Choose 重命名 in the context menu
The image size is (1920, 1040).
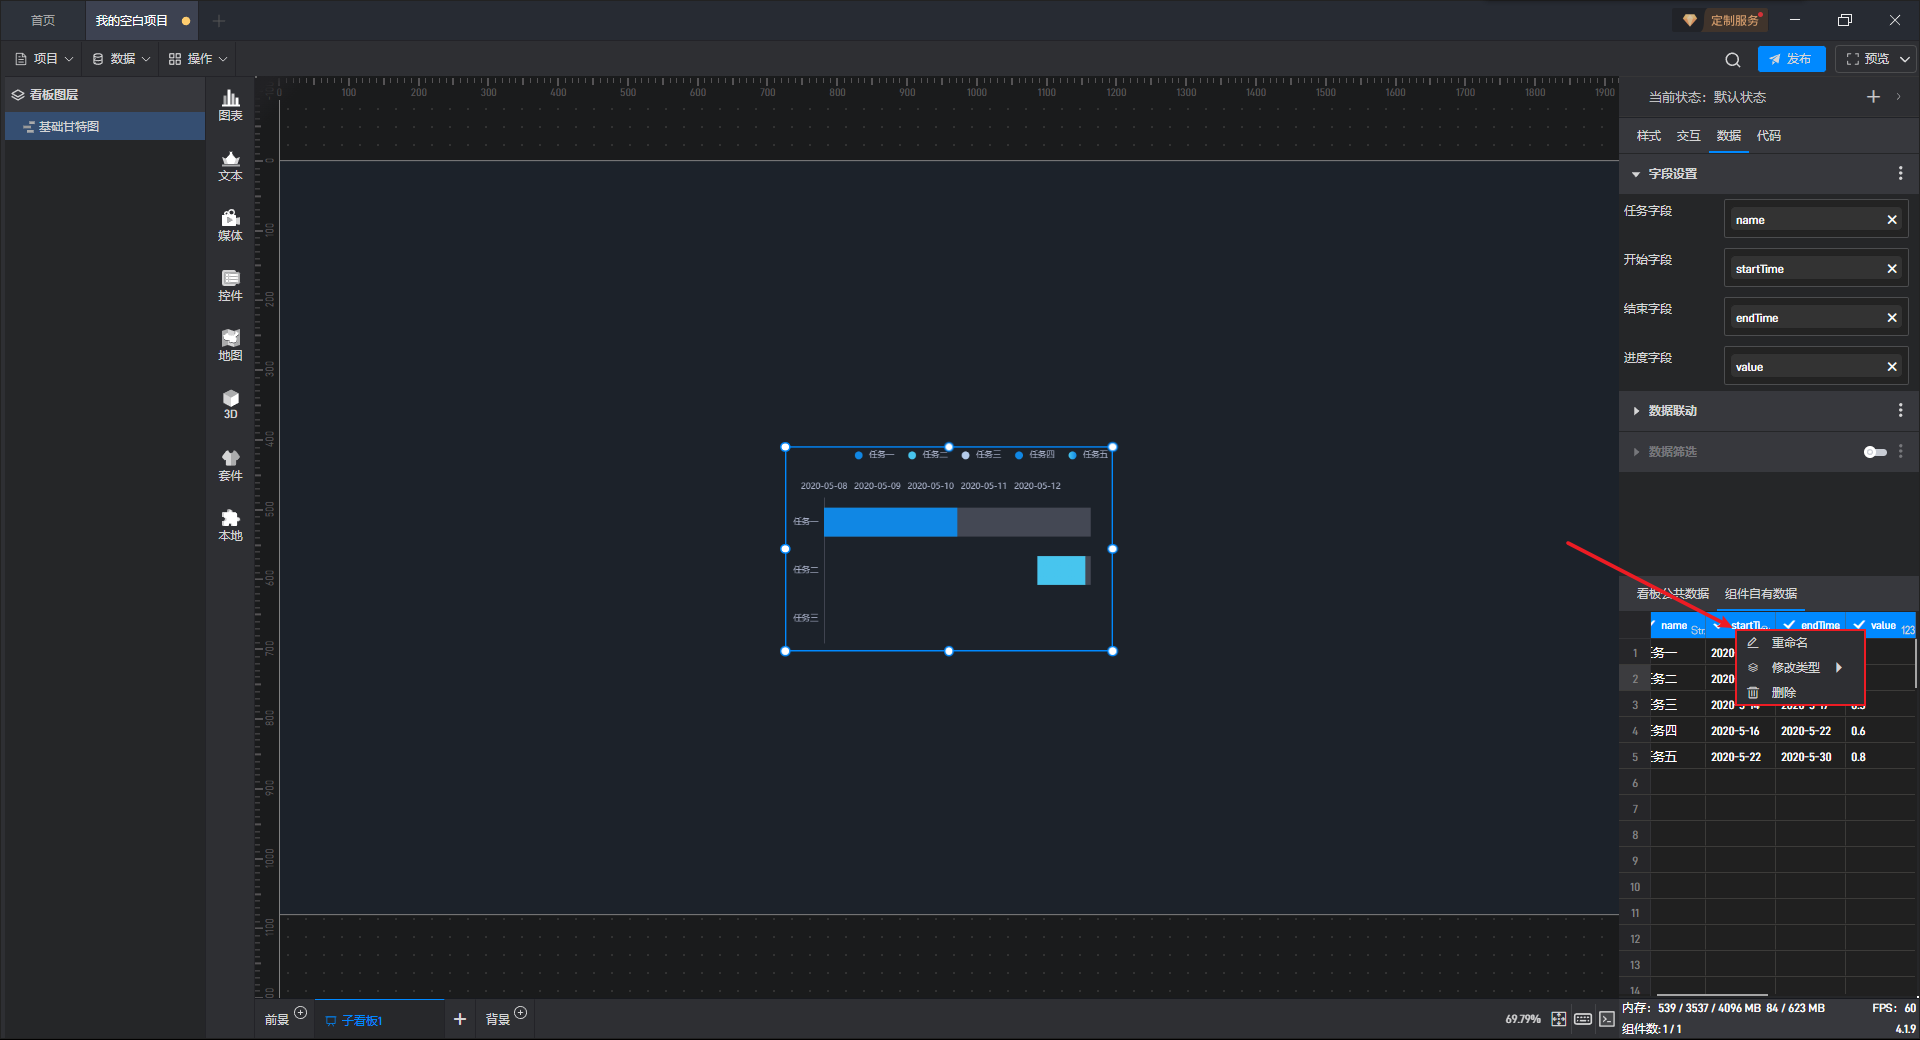point(1789,643)
